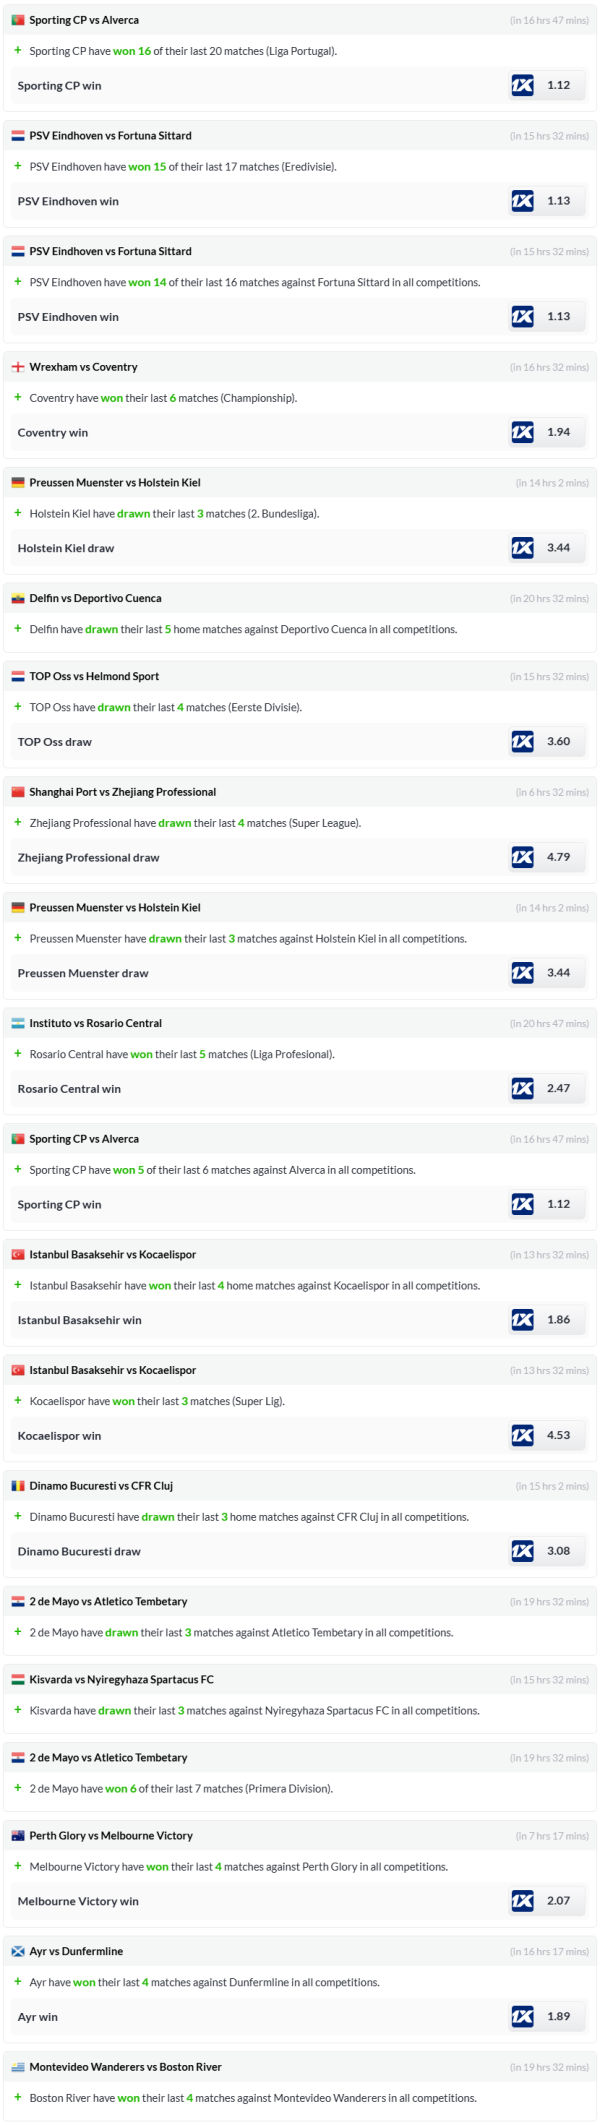Viewport: 600px width, 2125px height.
Task: Click the Uruguay flag beside Montevideo Wanderers match
Action: [x=18, y=2067]
